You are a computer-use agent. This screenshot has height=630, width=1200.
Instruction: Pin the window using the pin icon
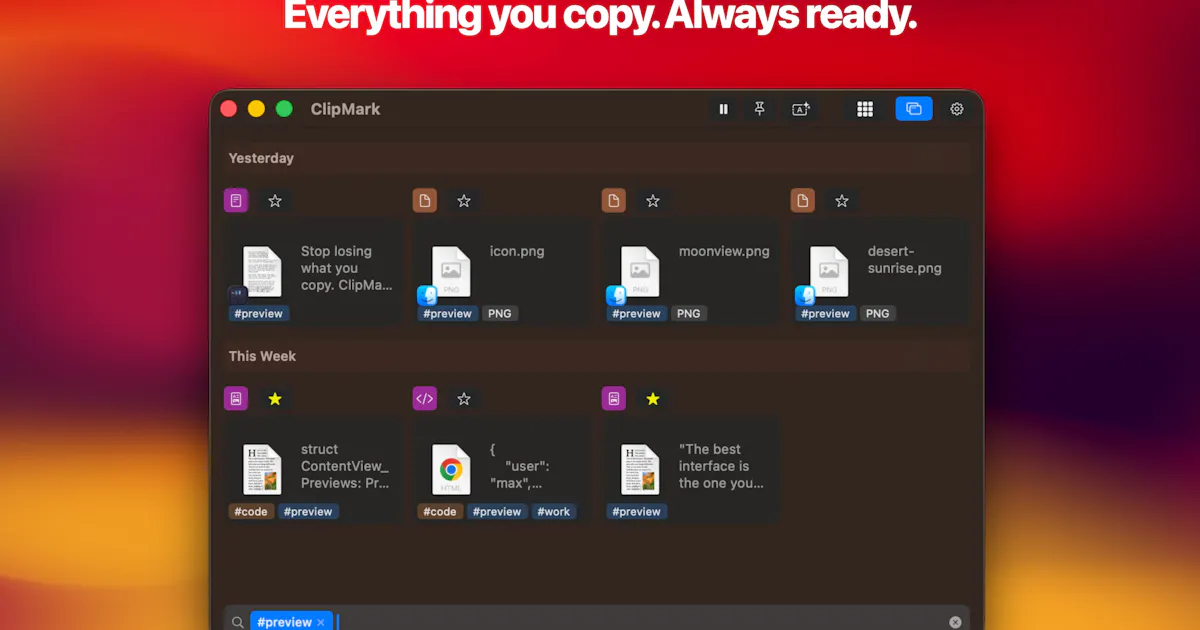[760, 109]
